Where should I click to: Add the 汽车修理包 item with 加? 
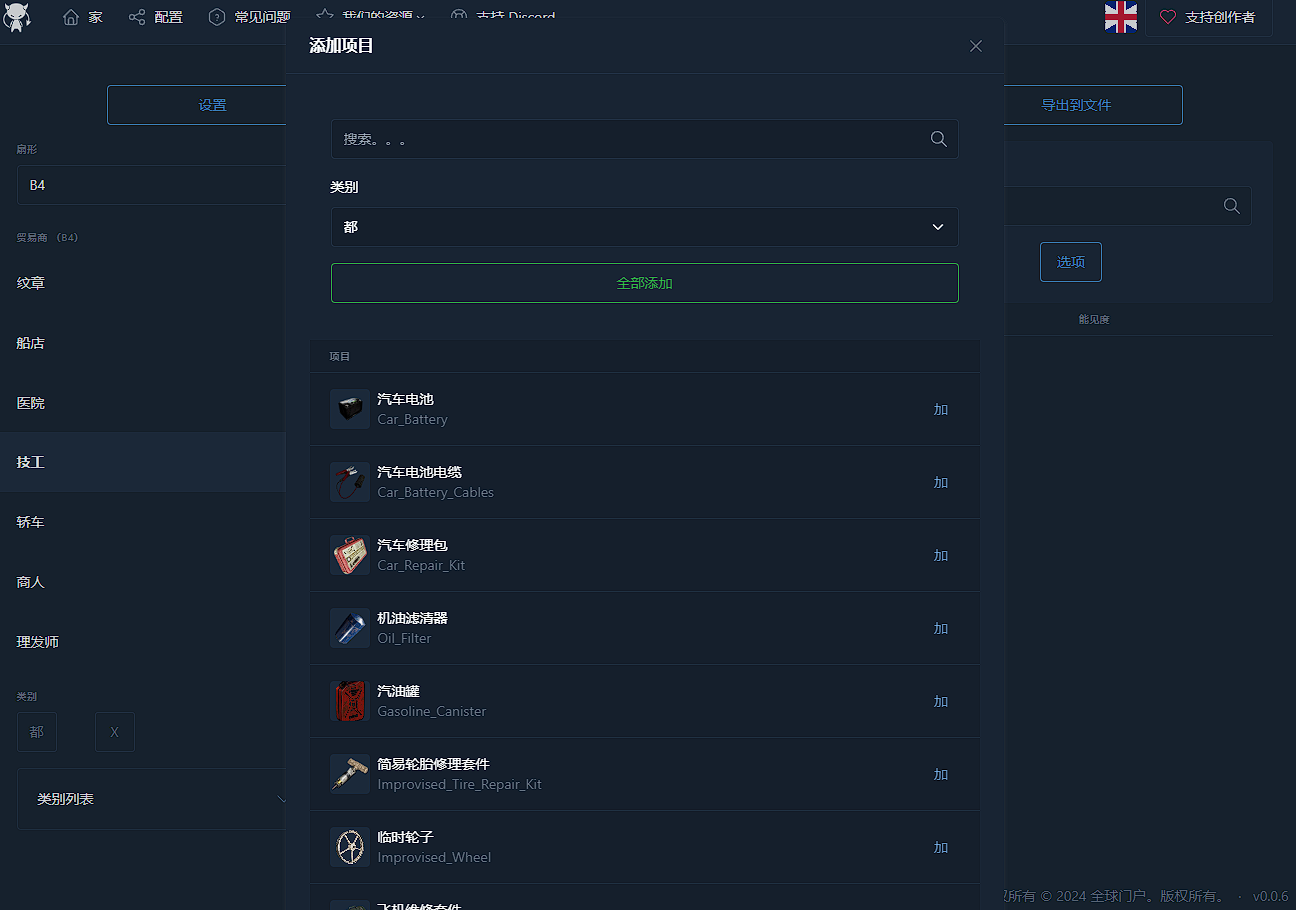[941, 555]
